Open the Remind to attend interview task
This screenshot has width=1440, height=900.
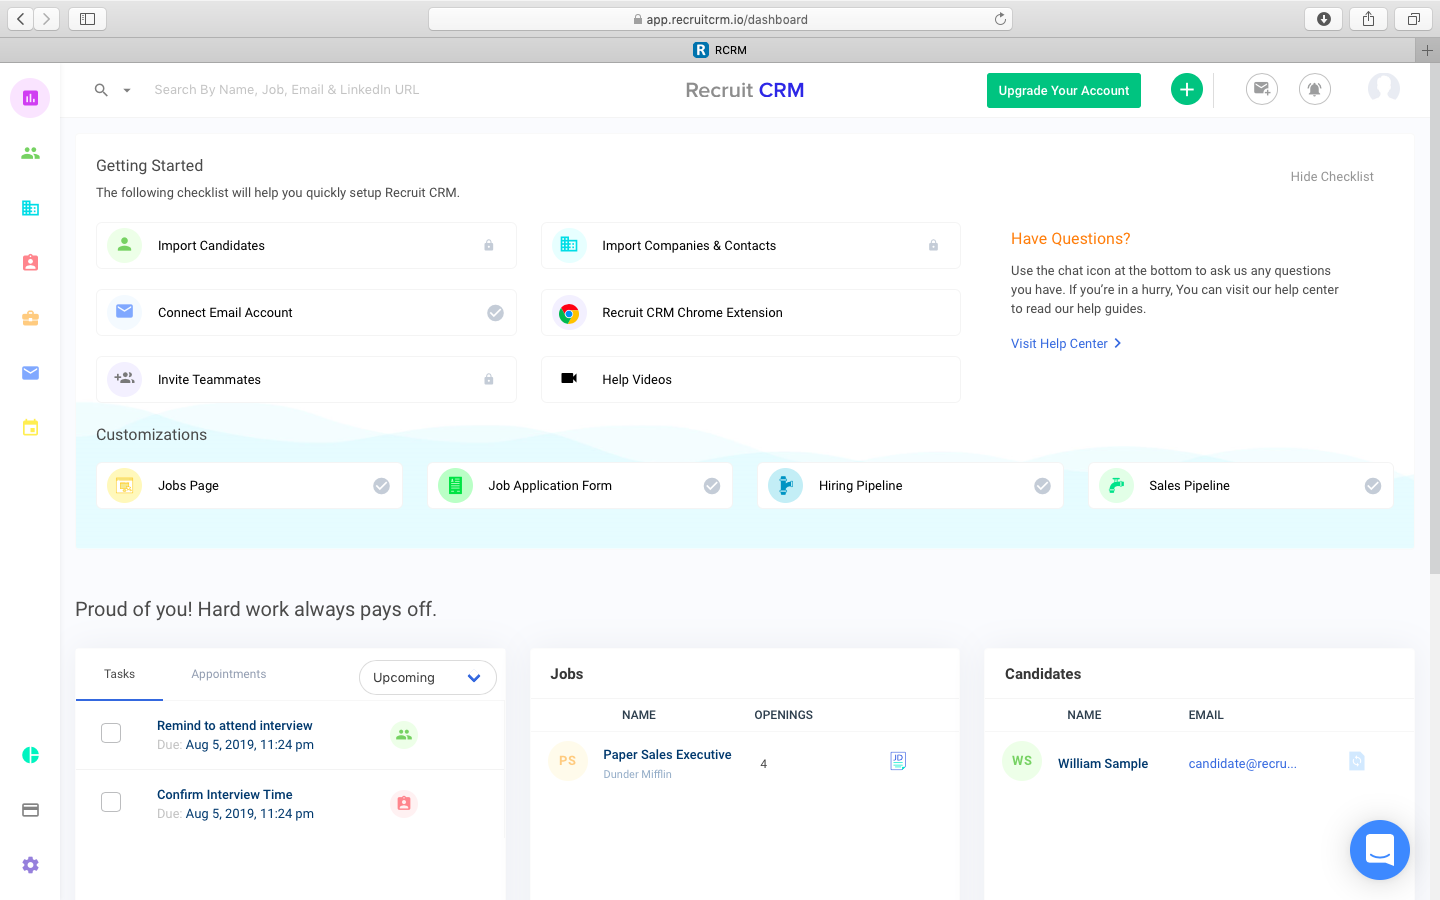point(235,726)
